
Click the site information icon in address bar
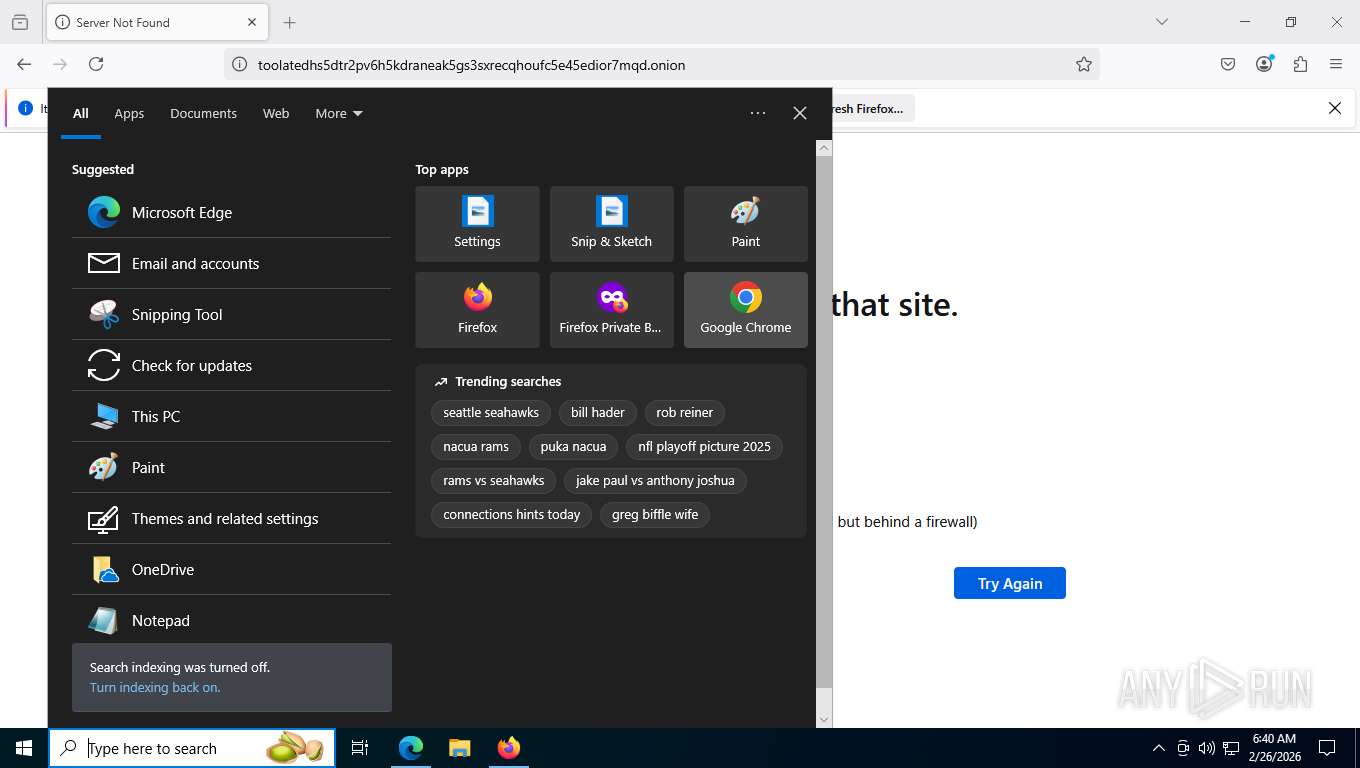239,64
